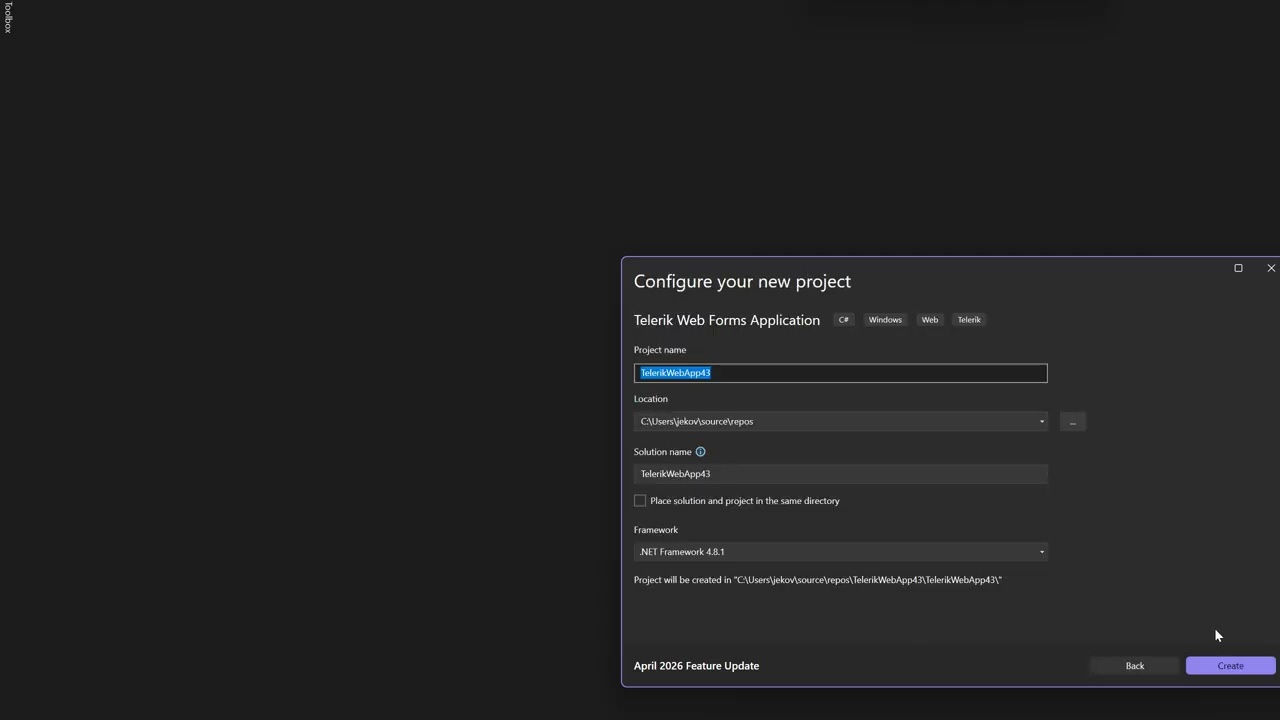The image size is (1280, 720).
Task: Click the April 2026 Feature Update text
Action: tap(696, 666)
